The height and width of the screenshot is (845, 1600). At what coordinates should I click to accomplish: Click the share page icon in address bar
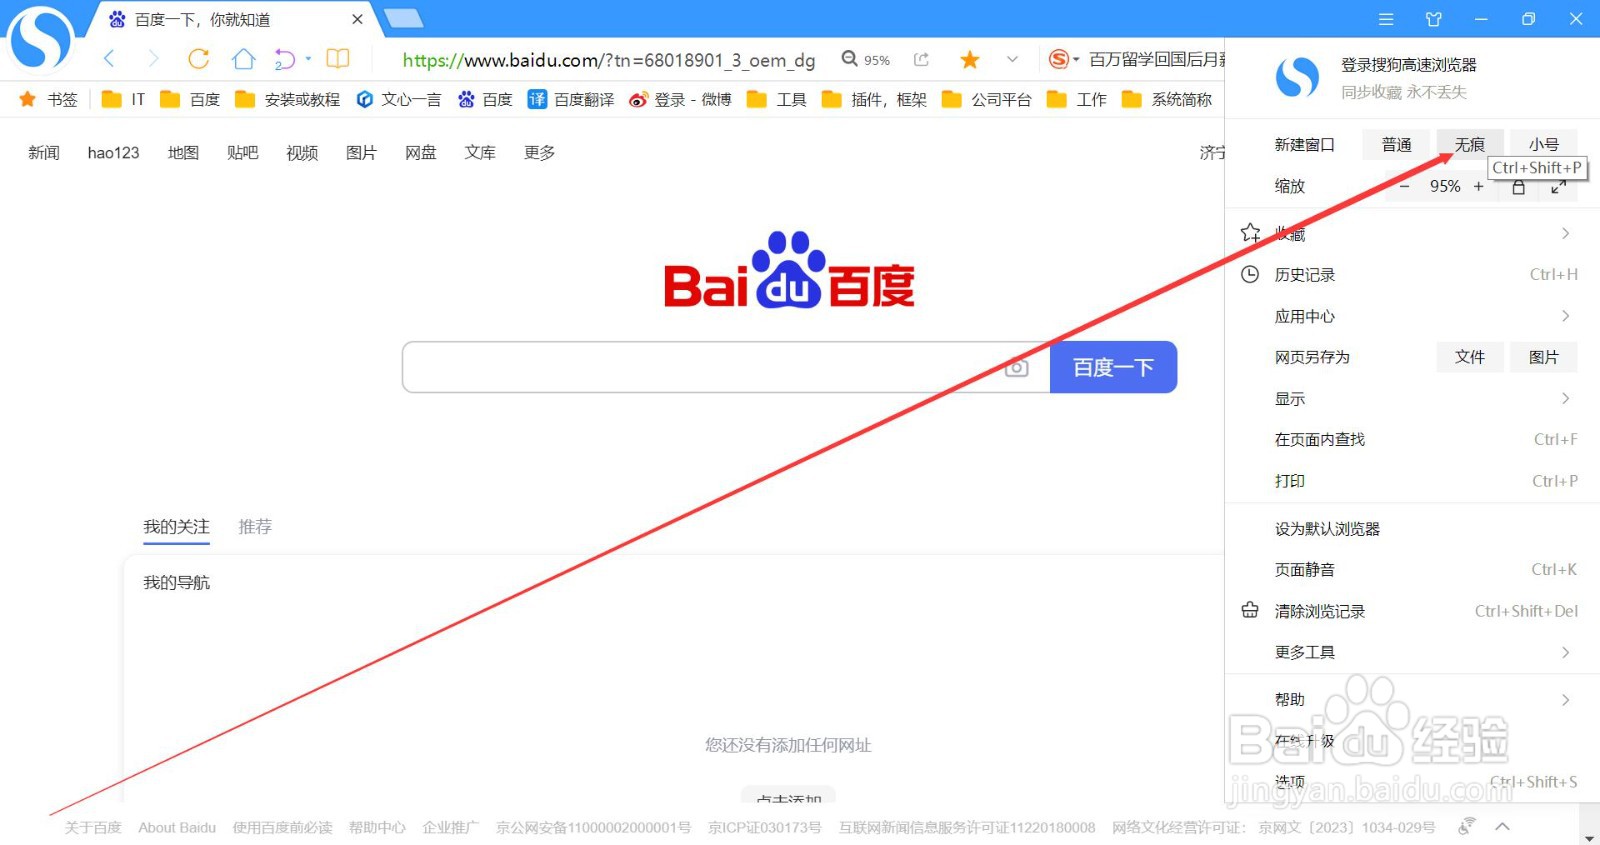click(921, 60)
